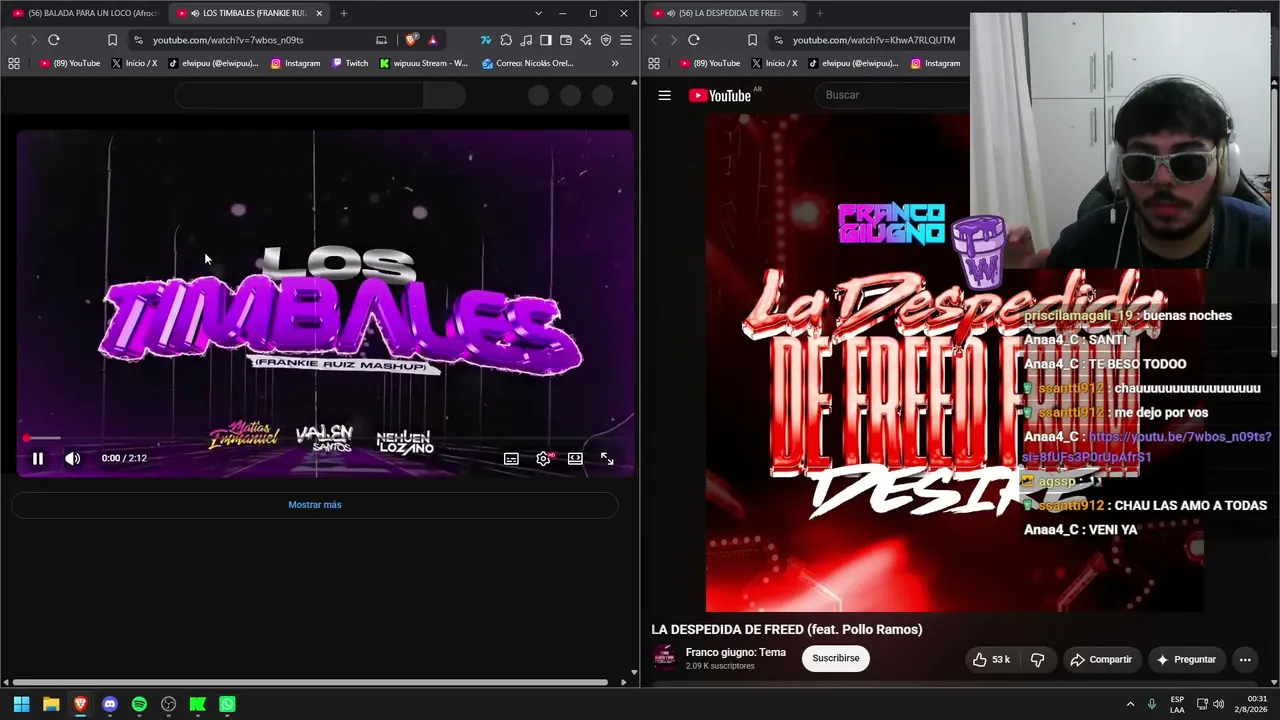Mute the Los Timbales video volume
The image size is (1280, 720).
72,458
